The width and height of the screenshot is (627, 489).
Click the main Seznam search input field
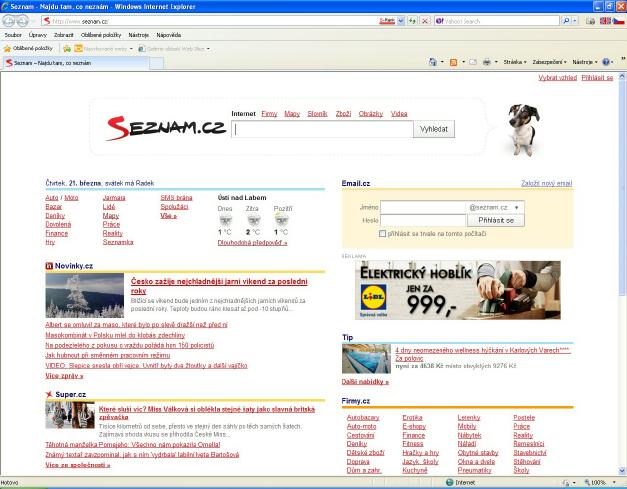point(322,129)
